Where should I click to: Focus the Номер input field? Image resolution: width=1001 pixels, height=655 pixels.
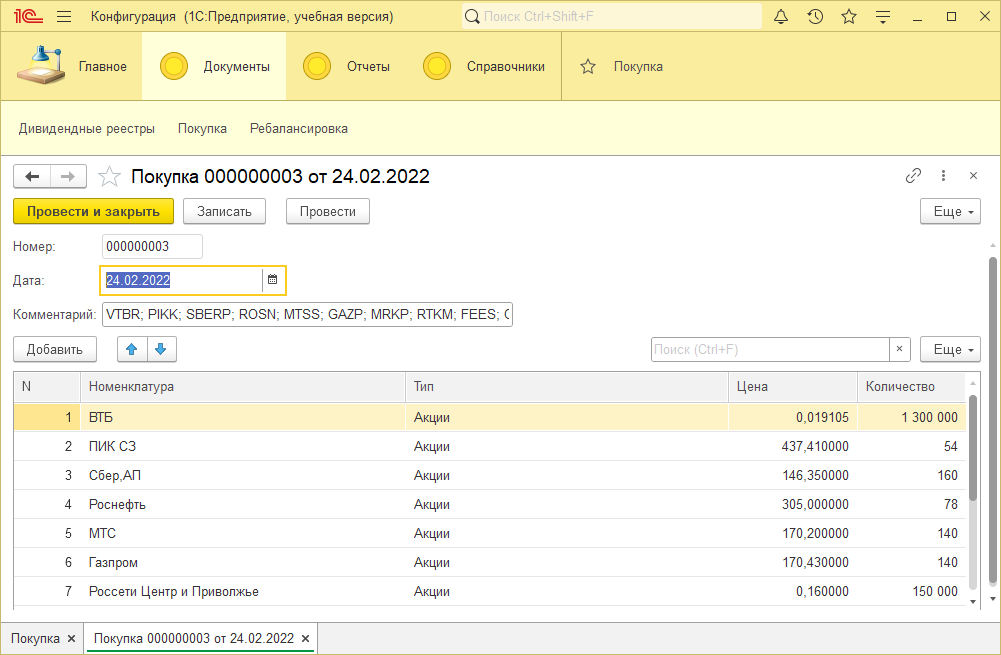(152, 246)
